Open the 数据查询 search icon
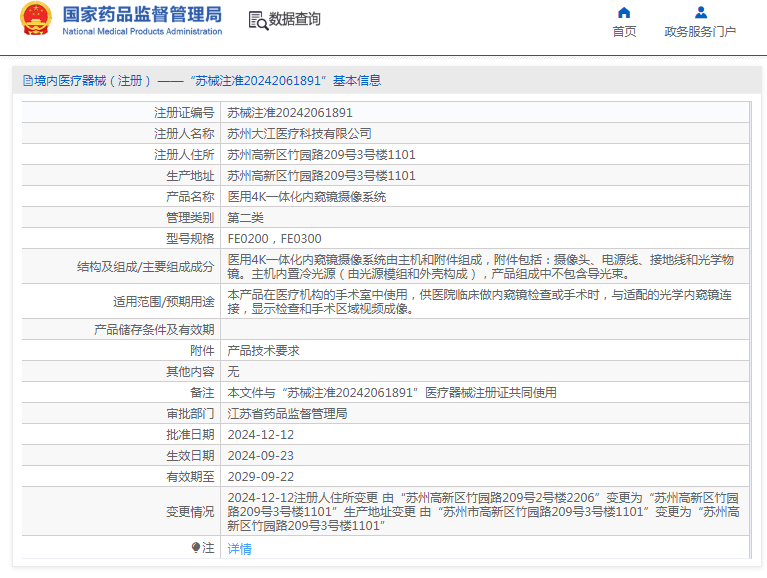Viewport: 767px width, 578px height. (x=258, y=21)
